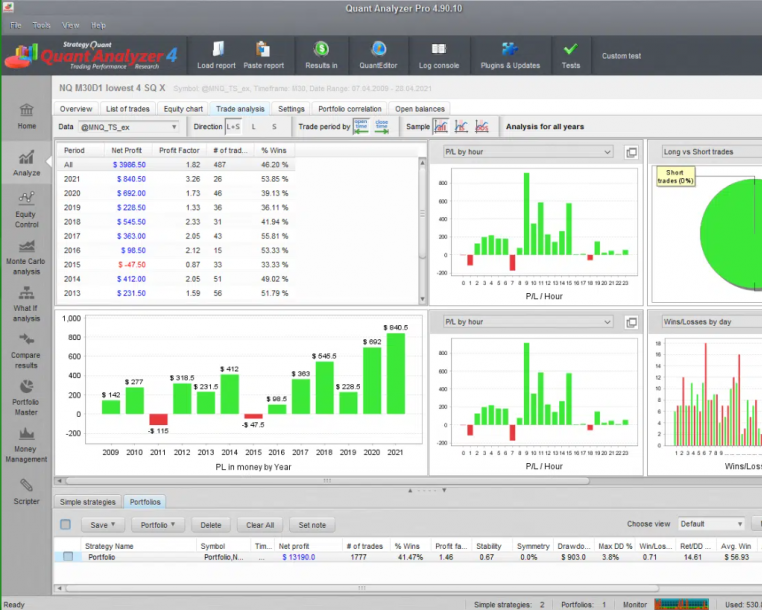Open the Results in currency icon
Image resolution: width=762 pixels, height=610 pixels.
click(x=321, y=49)
